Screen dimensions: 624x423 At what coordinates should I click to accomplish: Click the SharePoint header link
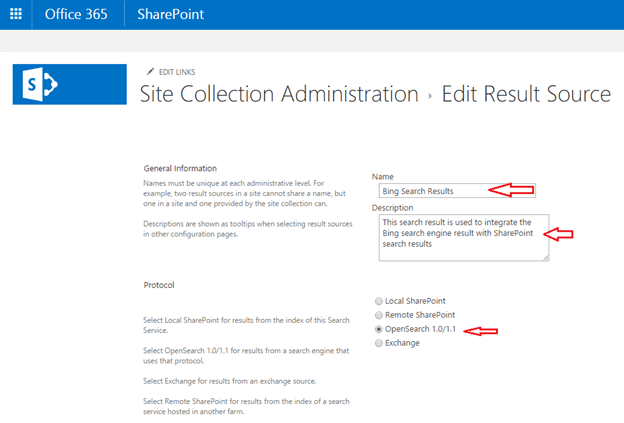coord(172,14)
